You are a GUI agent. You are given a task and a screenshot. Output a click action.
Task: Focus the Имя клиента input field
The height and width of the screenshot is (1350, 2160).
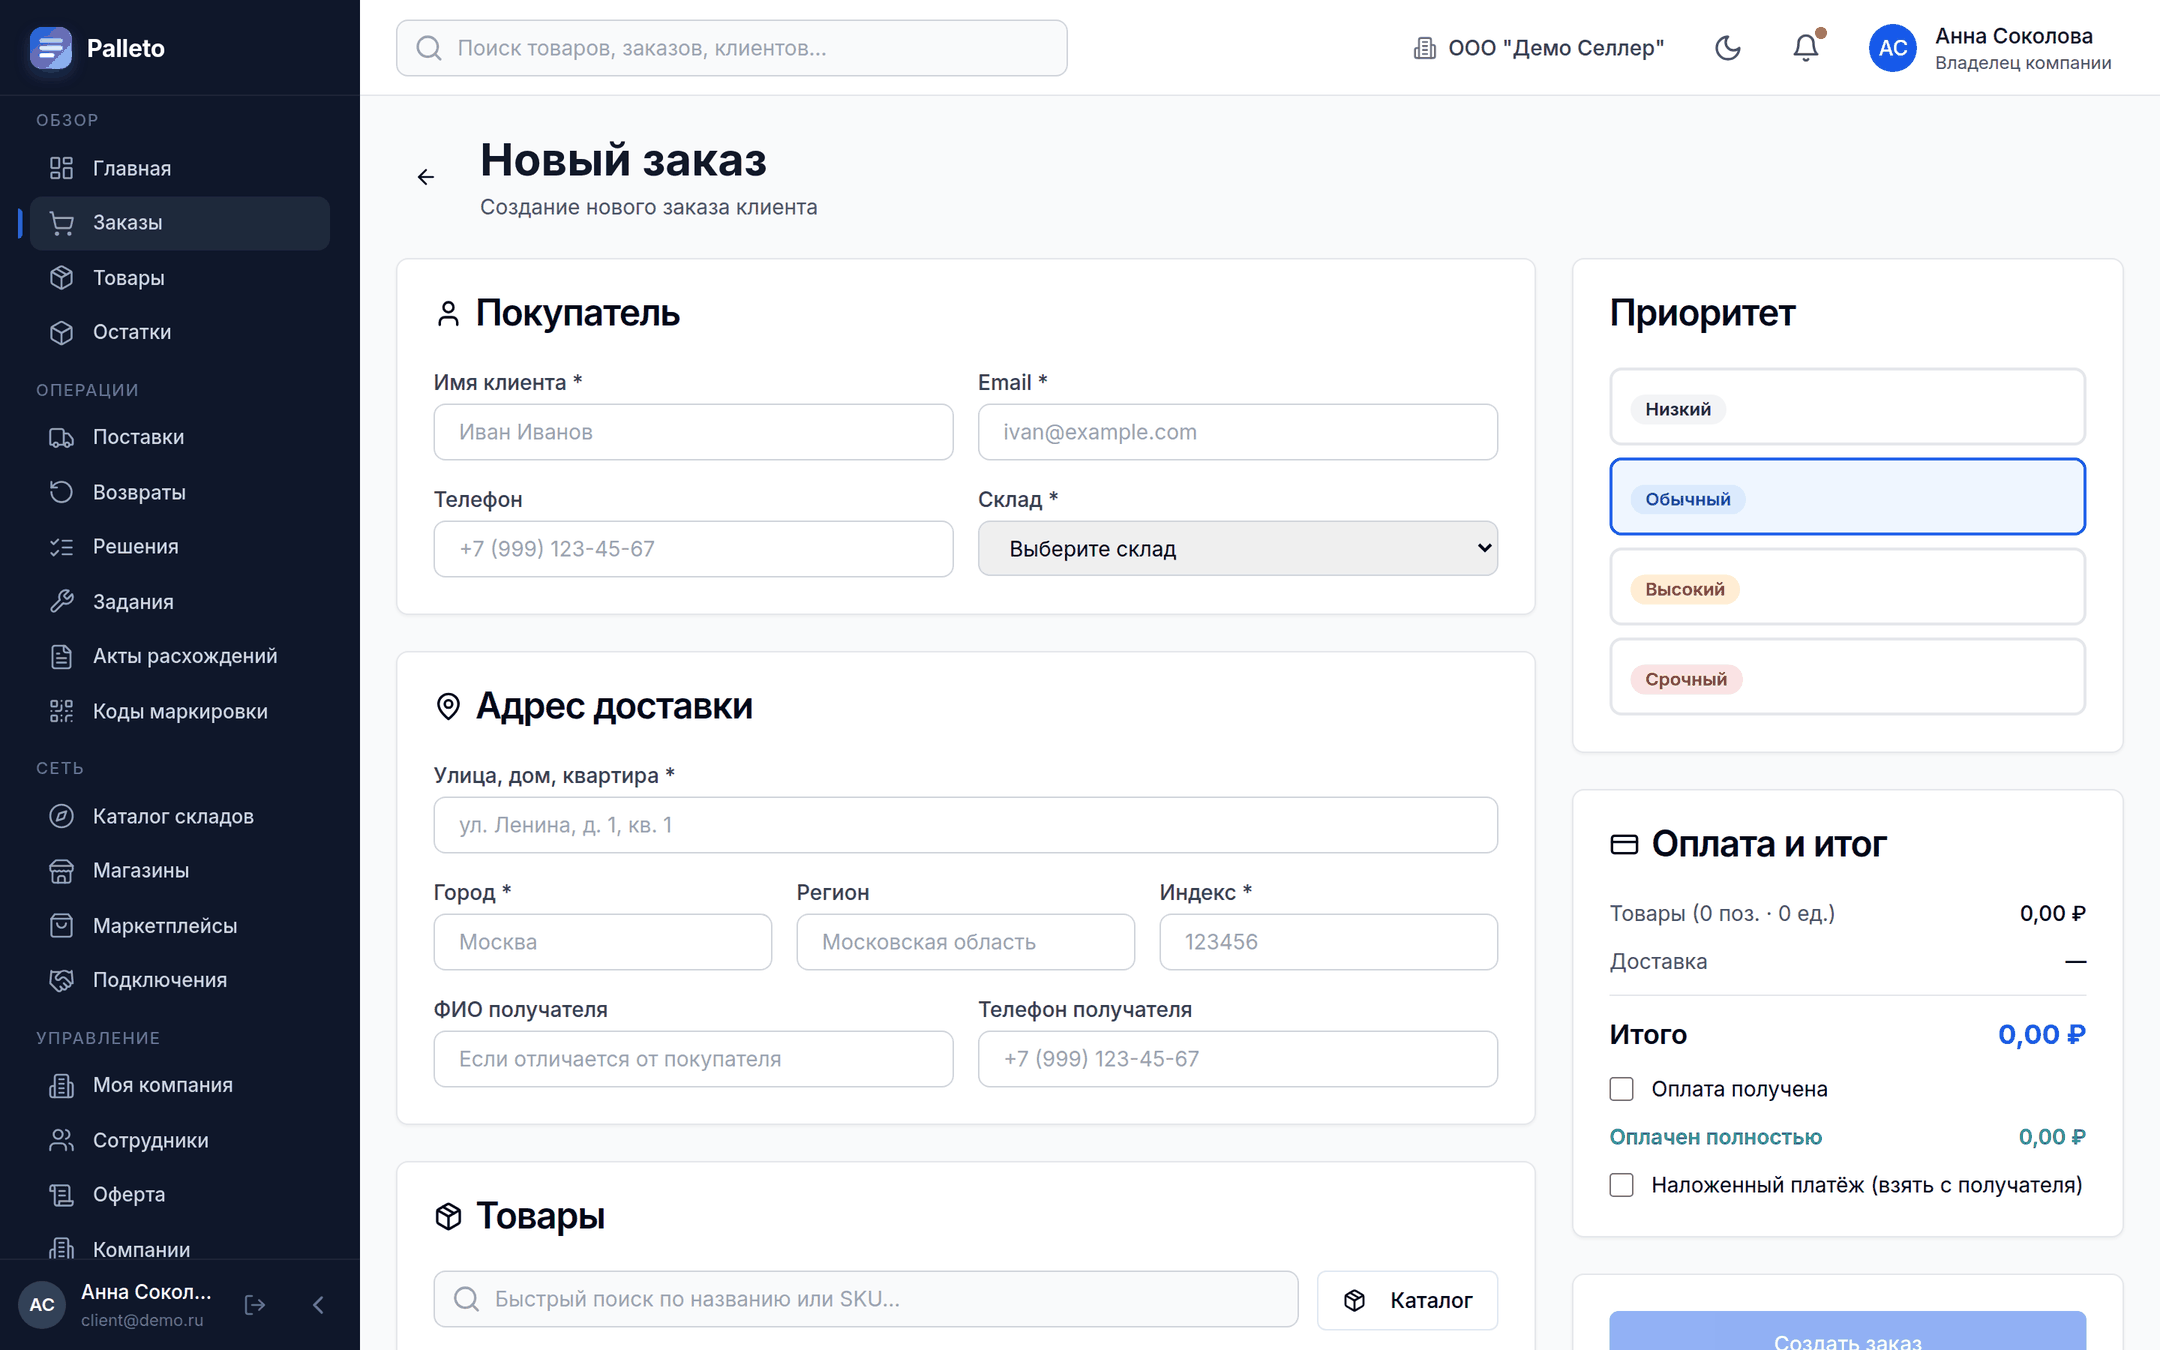(693, 432)
